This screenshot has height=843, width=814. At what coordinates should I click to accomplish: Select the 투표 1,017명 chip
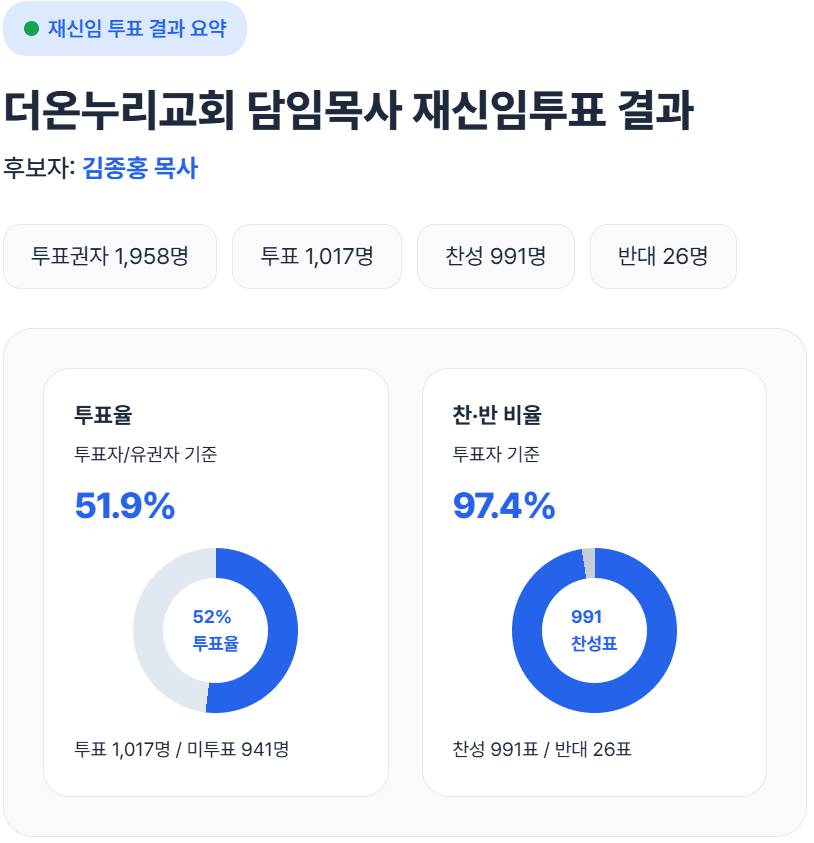(x=317, y=256)
